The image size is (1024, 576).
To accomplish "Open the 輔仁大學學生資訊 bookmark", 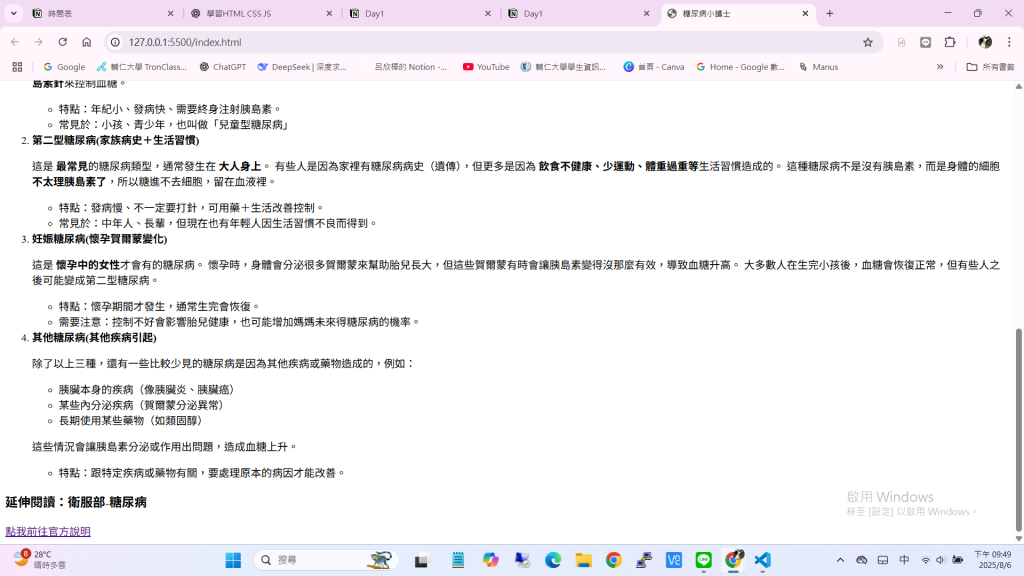I will [x=564, y=67].
